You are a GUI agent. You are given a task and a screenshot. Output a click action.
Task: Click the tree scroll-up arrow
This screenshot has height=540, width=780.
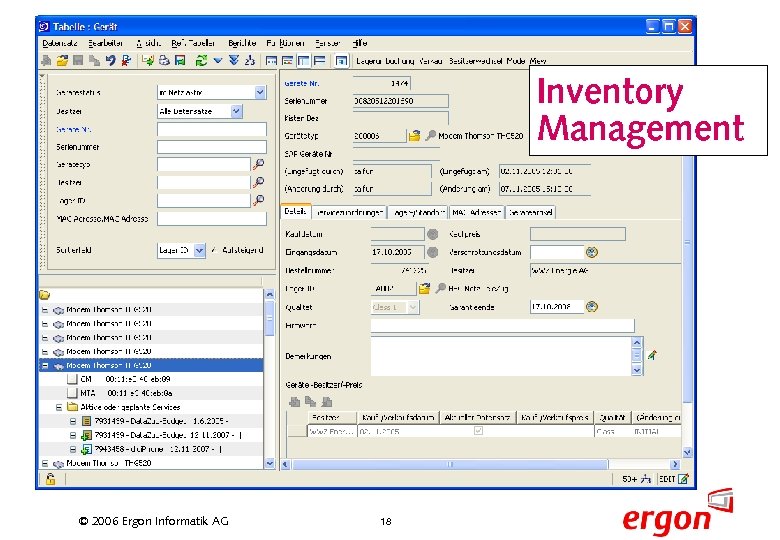(x=269, y=294)
